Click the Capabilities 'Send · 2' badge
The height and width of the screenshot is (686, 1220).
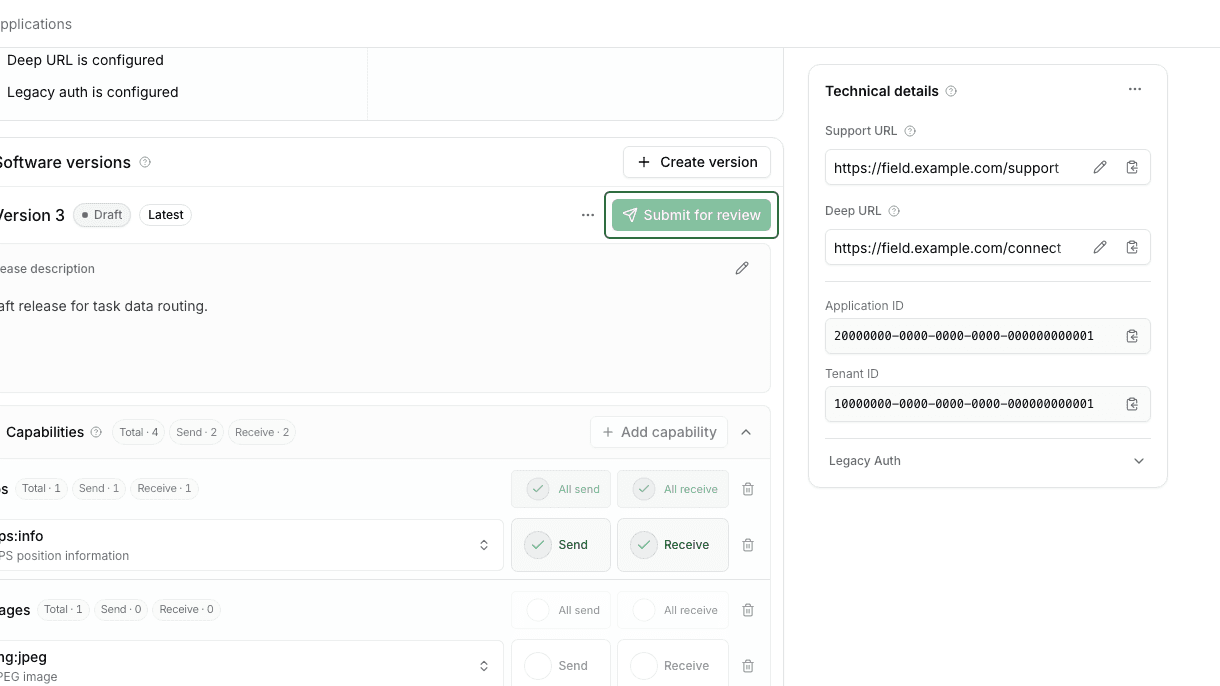pos(197,432)
